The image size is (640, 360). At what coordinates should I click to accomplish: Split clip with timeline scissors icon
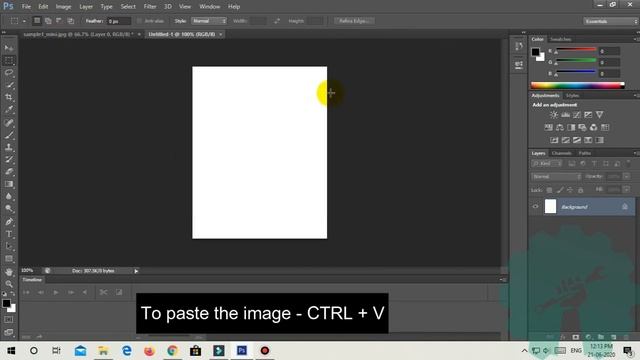click(104, 292)
